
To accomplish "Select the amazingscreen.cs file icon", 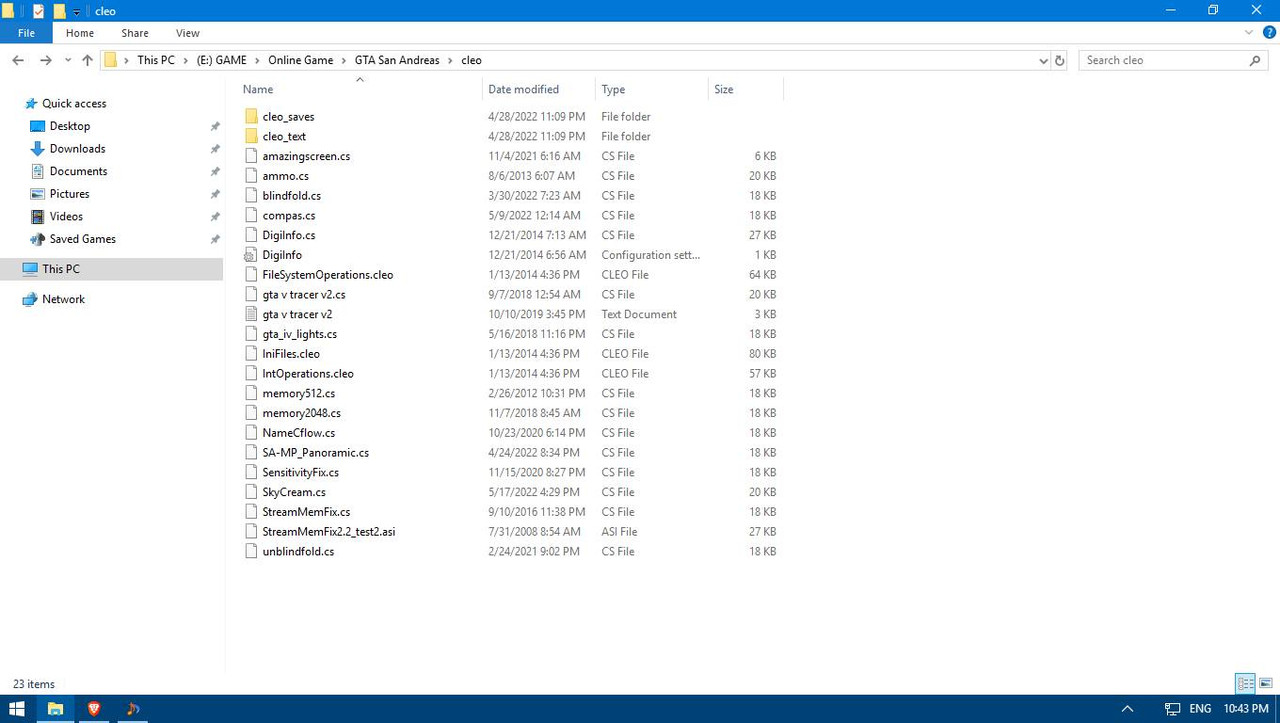I will click(x=251, y=156).
